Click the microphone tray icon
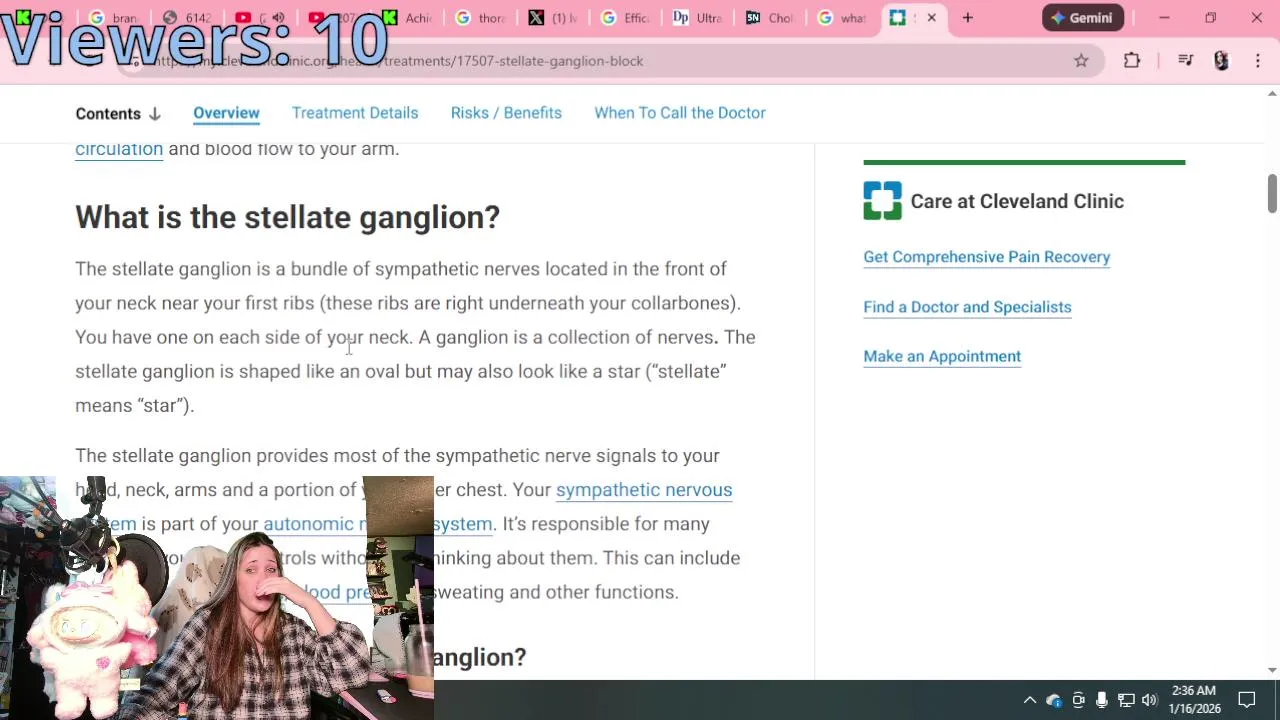 [x=1102, y=700]
